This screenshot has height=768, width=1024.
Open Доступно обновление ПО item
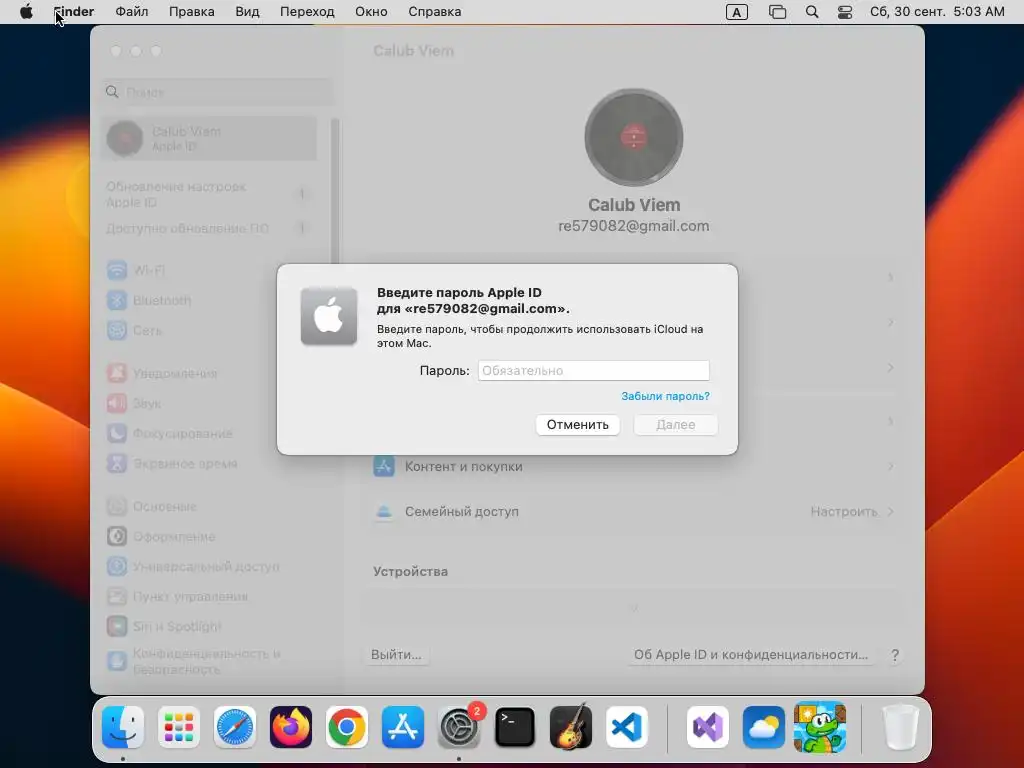[210, 229]
